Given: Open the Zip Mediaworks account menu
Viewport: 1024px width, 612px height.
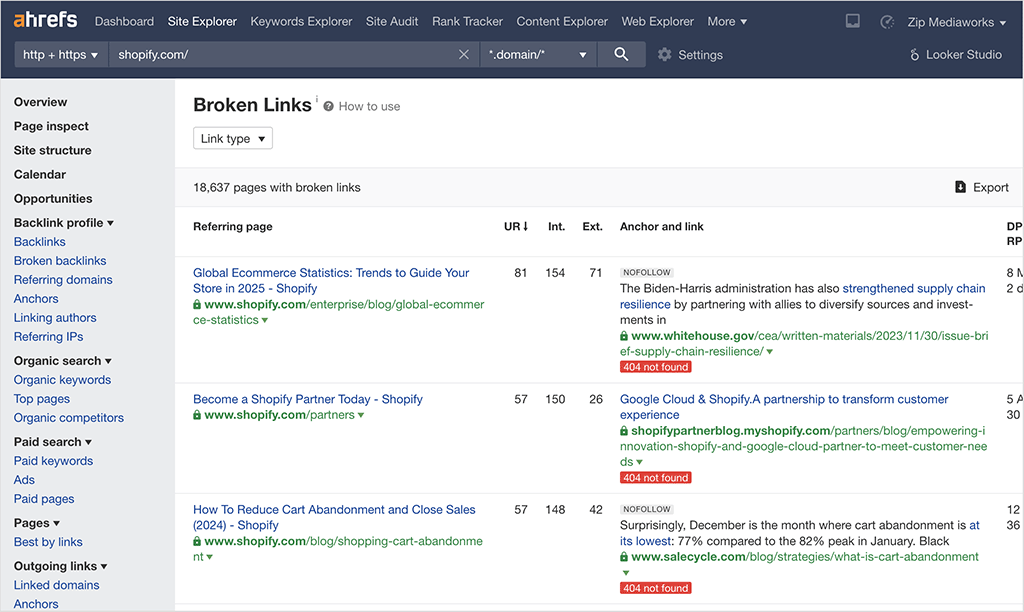Looking at the screenshot, I should point(957,22).
